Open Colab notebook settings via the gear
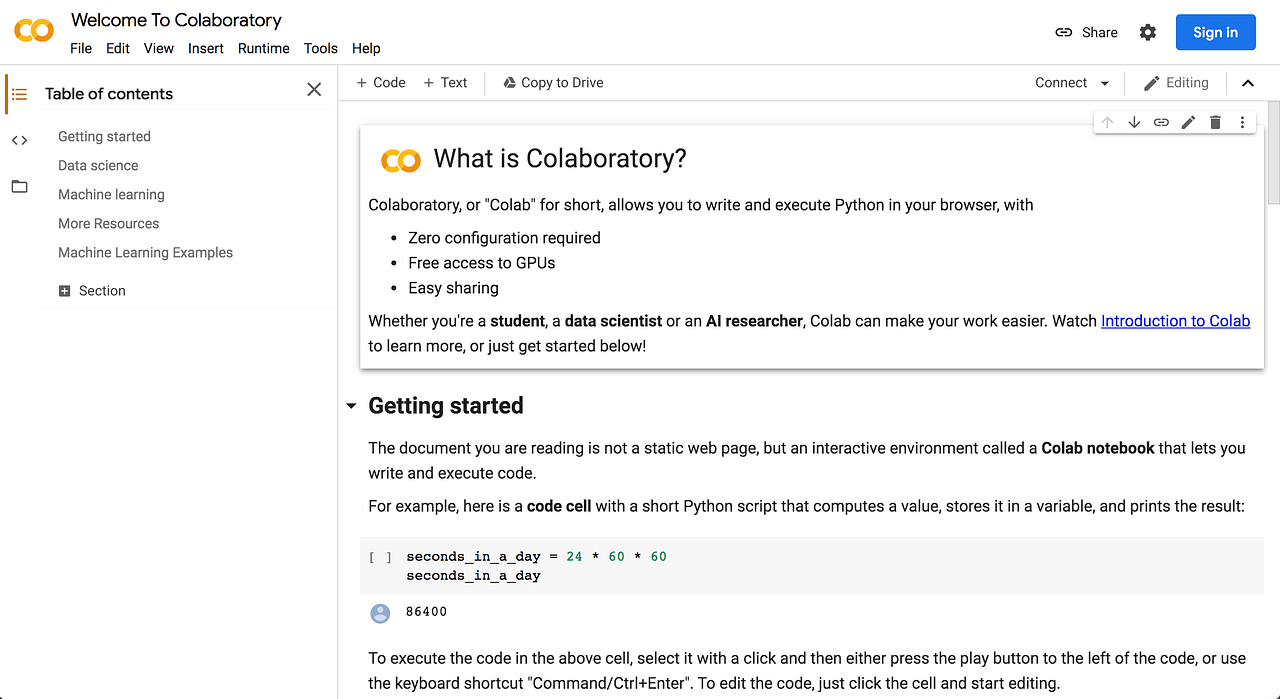The height and width of the screenshot is (699, 1280). [x=1147, y=31]
